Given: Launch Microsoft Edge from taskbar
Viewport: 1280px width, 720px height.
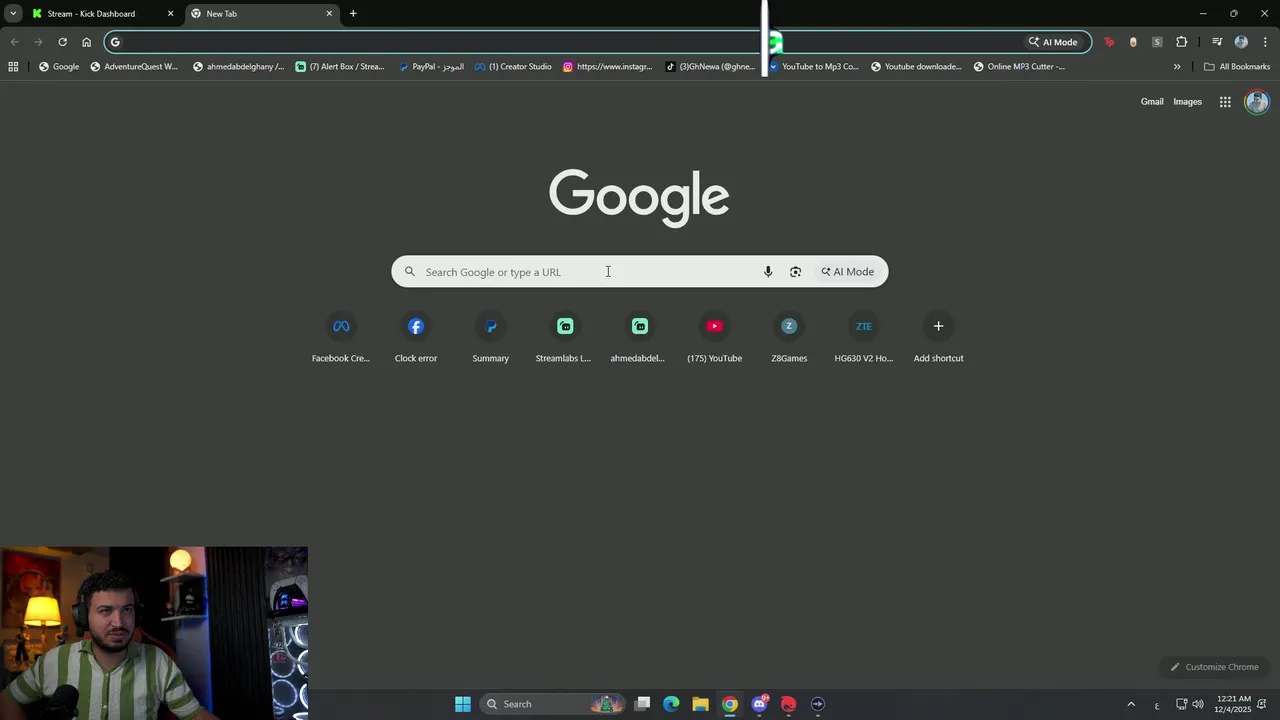Looking at the screenshot, I should (x=671, y=704).
